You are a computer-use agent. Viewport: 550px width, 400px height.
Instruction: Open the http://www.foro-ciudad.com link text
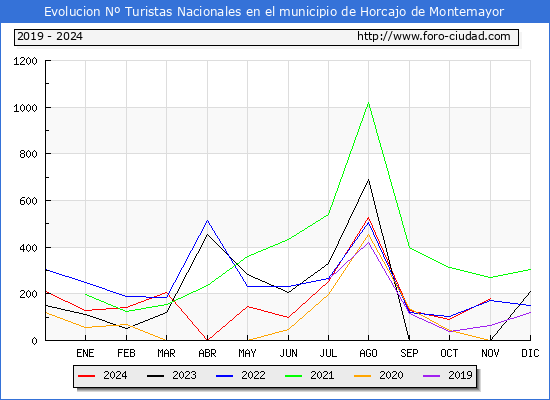(434, 36)
